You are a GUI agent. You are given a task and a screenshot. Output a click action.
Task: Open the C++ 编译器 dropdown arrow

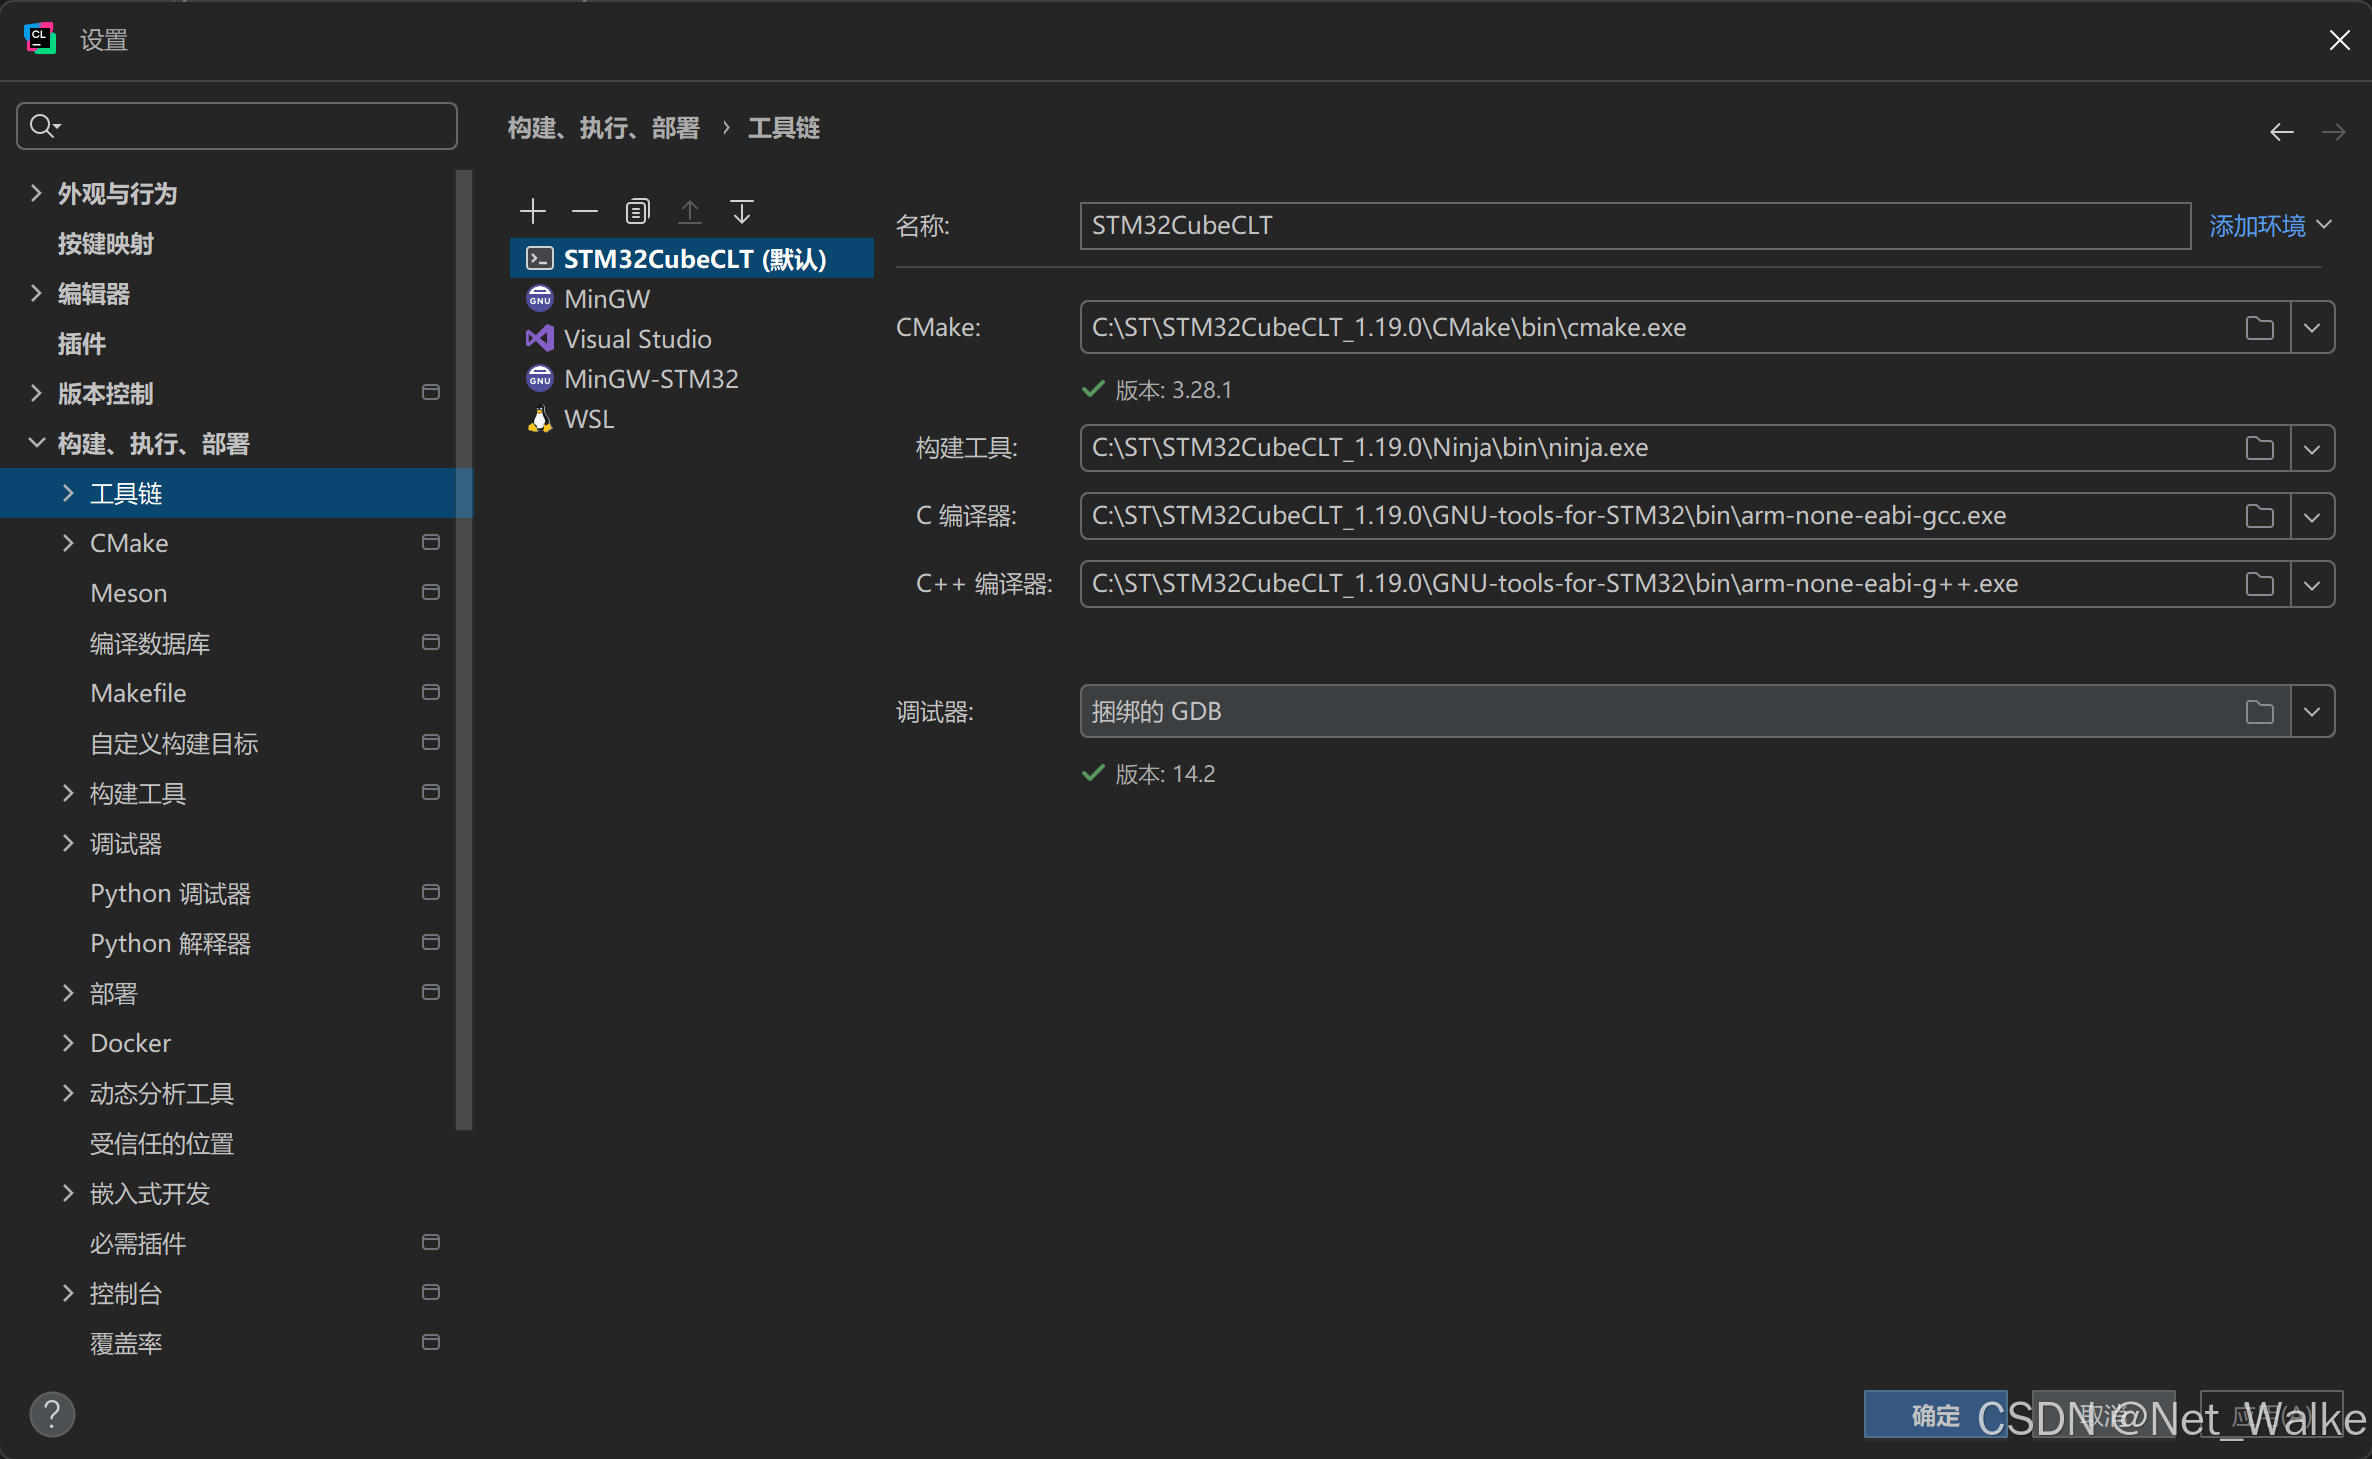coord(2312,584)
